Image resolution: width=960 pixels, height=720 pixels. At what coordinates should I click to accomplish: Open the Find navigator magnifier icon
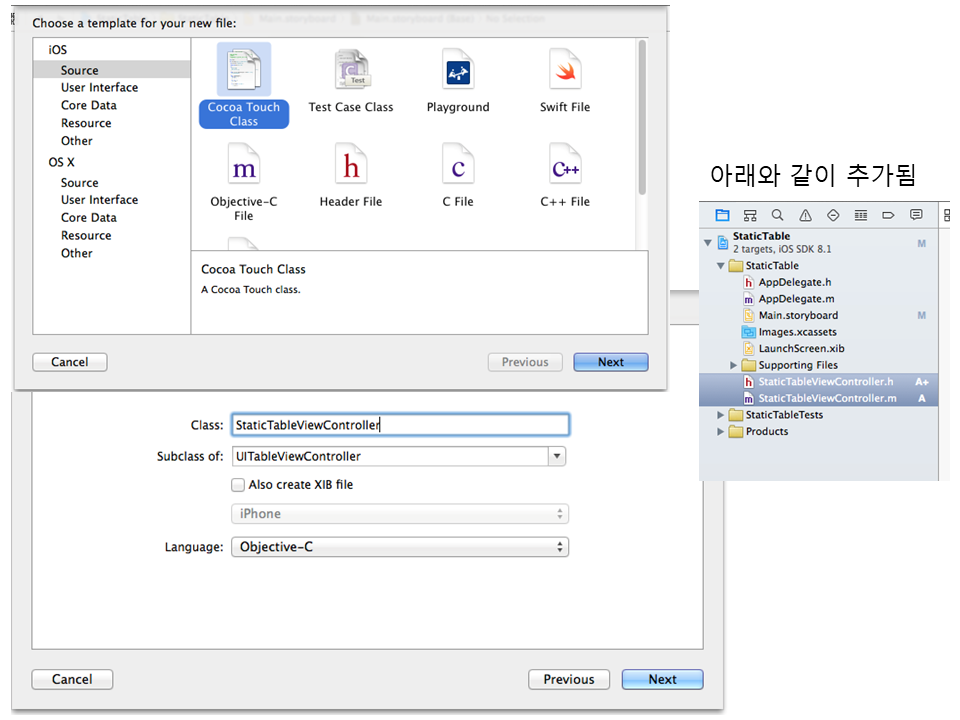click(777, 215)
